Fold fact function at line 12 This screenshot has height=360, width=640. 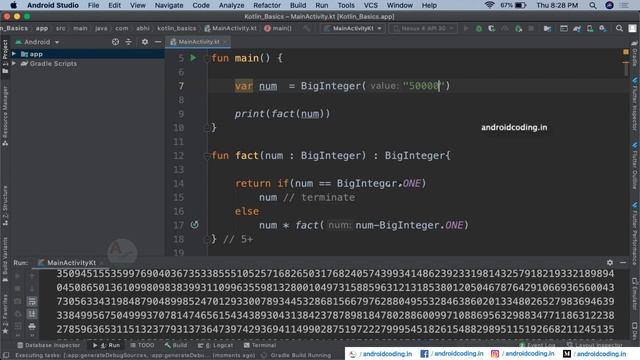[207, 156]
